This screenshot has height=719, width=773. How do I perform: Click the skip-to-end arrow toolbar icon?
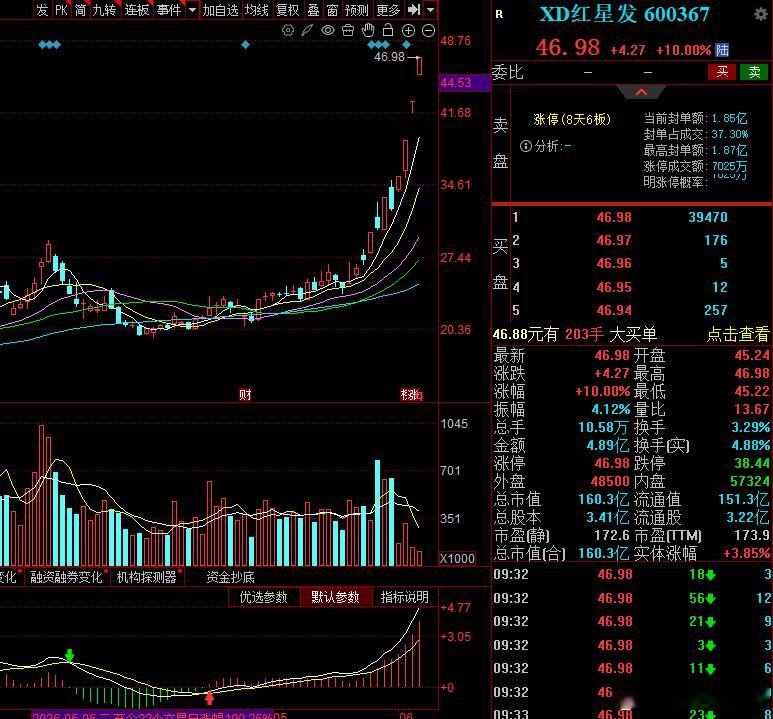[x=414, y=9]
